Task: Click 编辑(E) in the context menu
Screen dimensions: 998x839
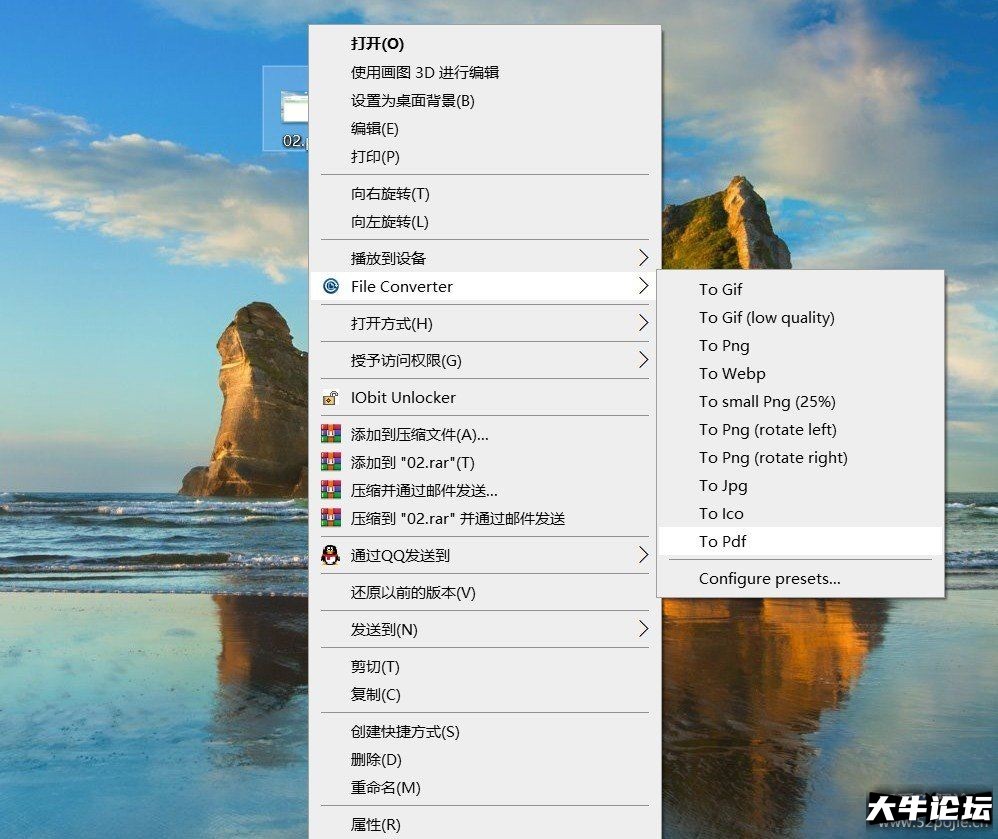Action: 485,129
